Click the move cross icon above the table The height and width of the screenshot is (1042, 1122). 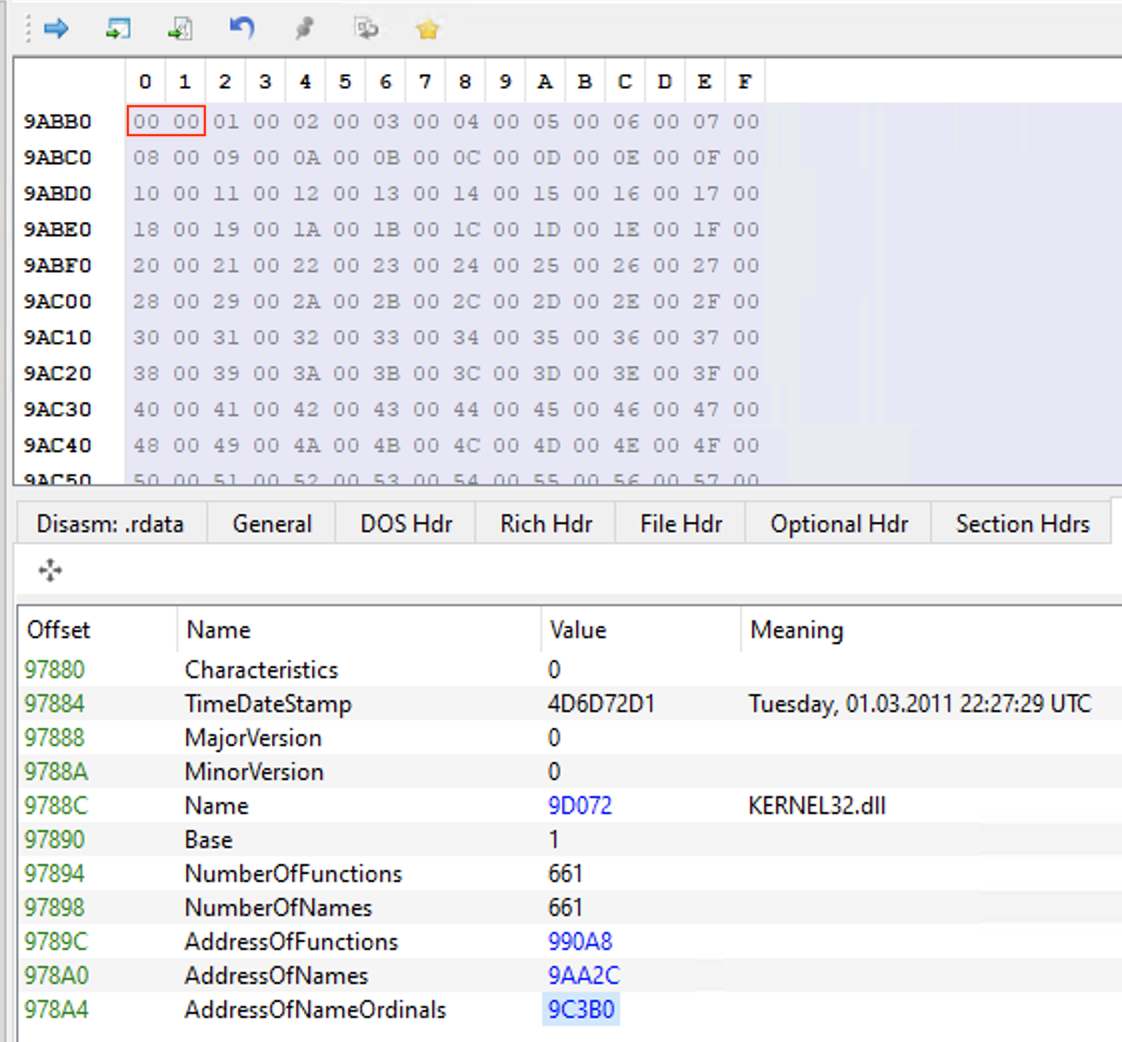coord(50,570)
